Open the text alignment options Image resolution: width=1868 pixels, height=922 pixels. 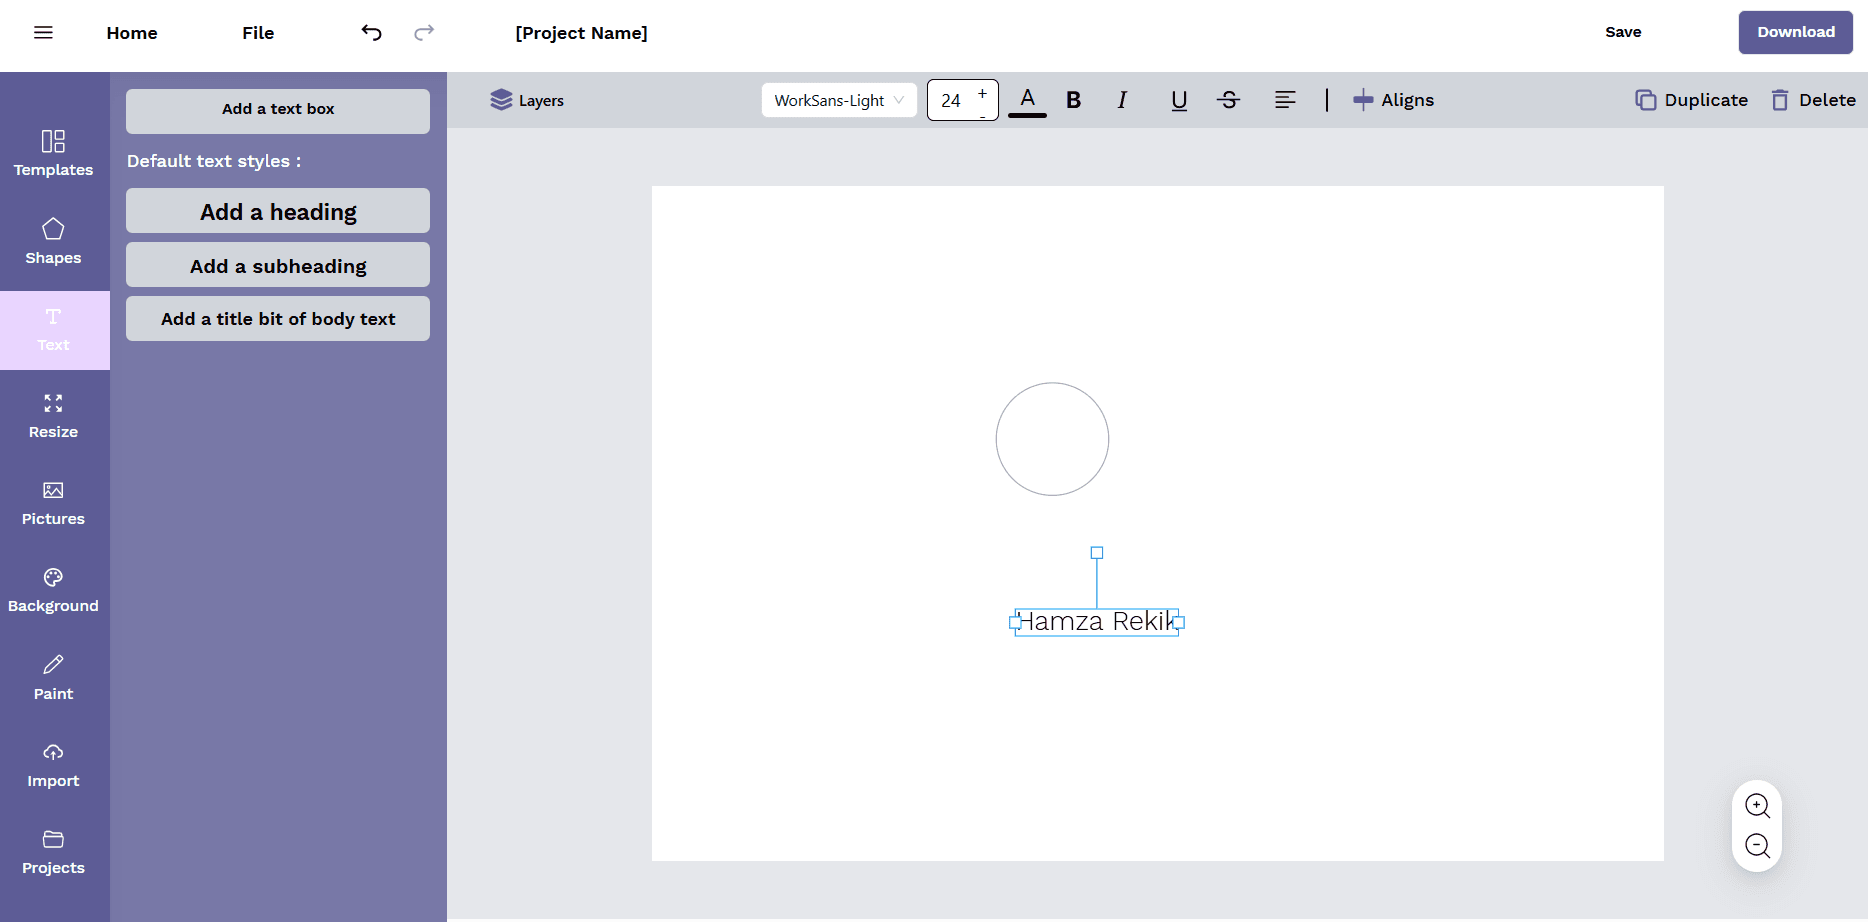(x=1286, y=100)
